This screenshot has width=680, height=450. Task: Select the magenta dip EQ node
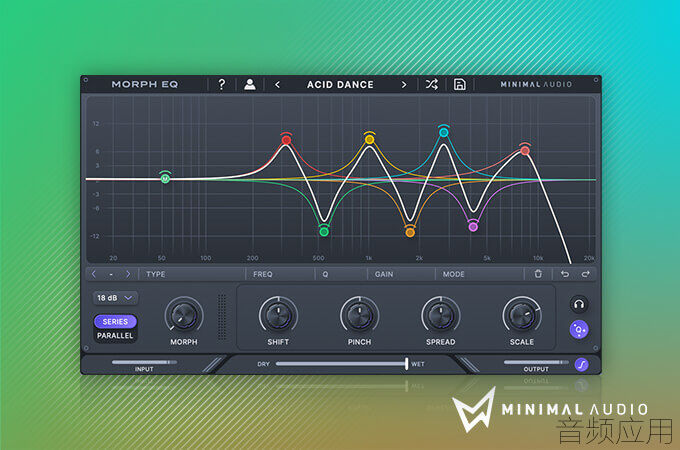coord(474,227)
